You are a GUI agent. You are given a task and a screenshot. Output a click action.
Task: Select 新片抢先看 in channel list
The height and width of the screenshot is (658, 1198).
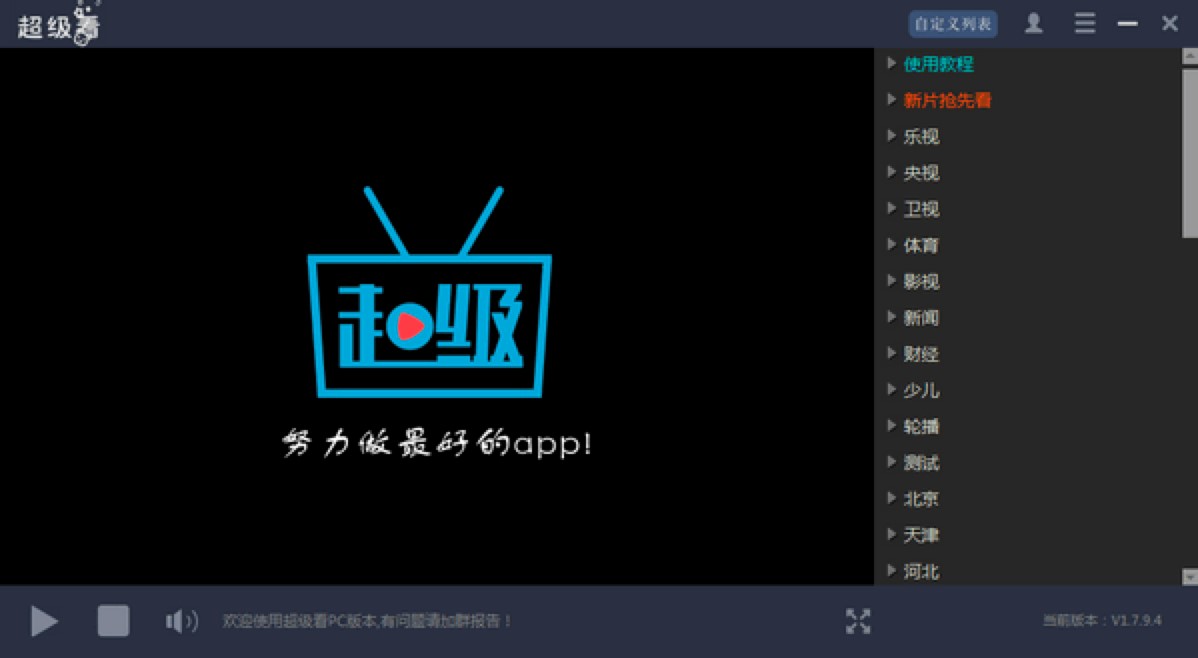[947, 100]
